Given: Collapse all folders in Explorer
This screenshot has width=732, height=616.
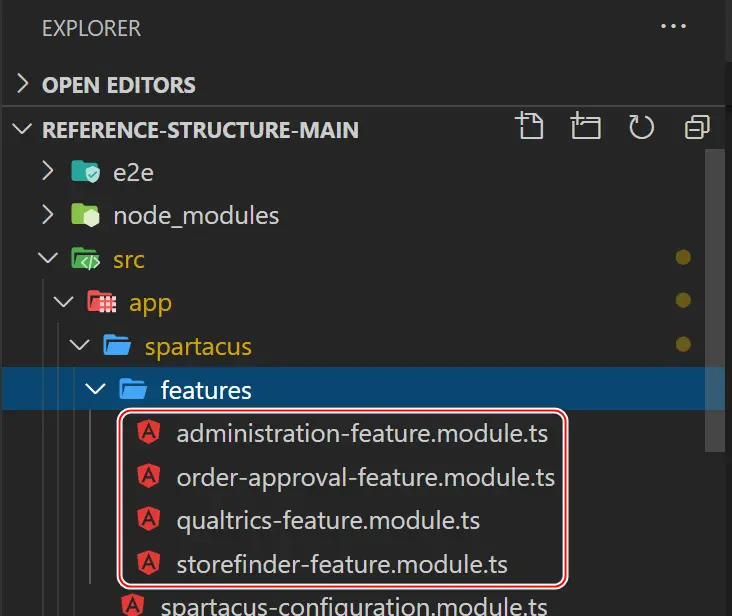Looking at the screenshot, I should [x=696, y=127].
